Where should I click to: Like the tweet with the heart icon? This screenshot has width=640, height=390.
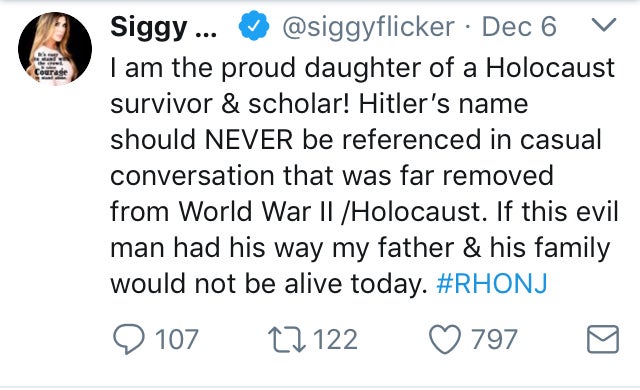click(445, 339)
